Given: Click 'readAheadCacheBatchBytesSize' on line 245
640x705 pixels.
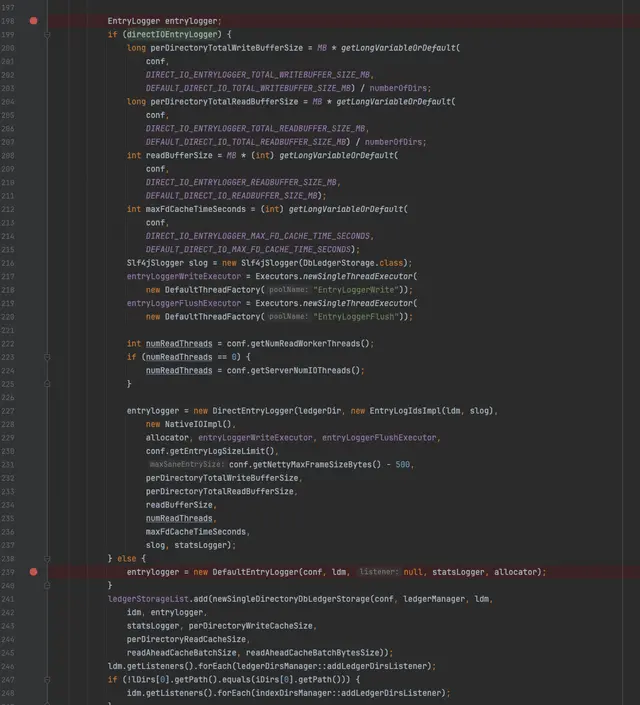Looking at the screenshot, I should pos(313,653).
